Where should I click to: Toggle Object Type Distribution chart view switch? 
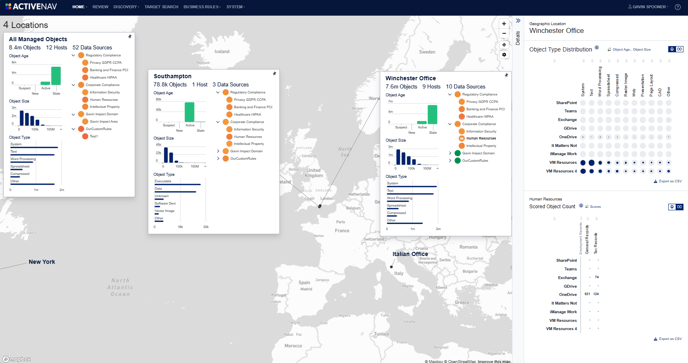tap(676, 49)
